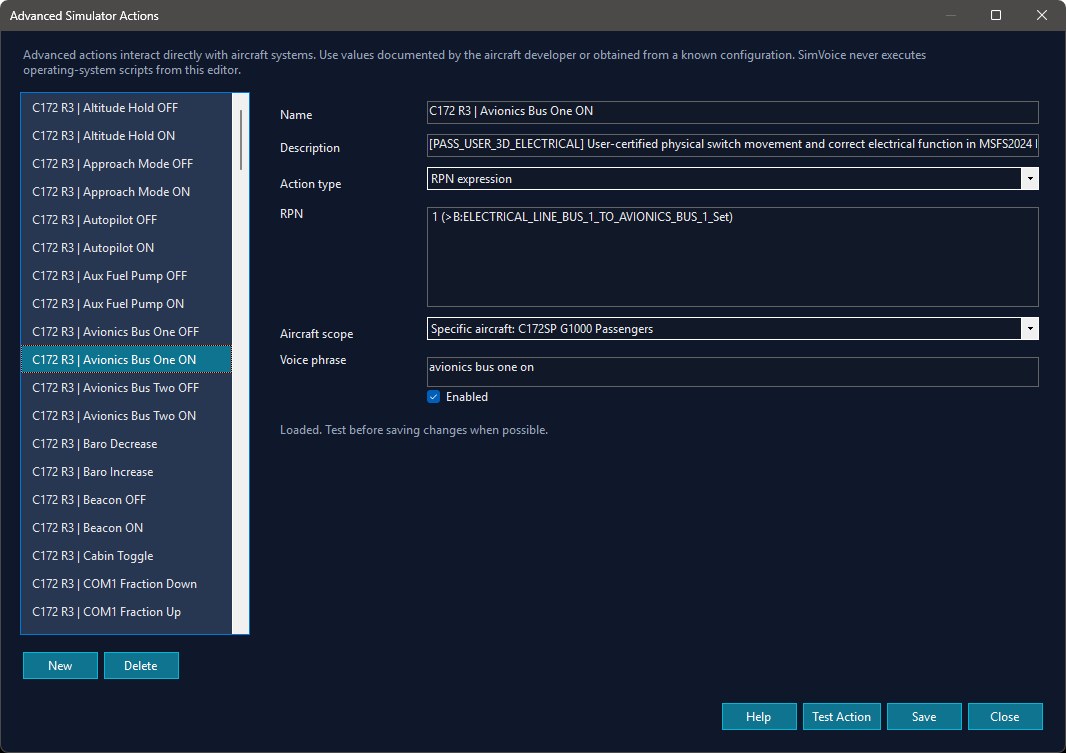1066x753 pixels.
Task: Click inside the RPN expression box
Action: [732, 257]
